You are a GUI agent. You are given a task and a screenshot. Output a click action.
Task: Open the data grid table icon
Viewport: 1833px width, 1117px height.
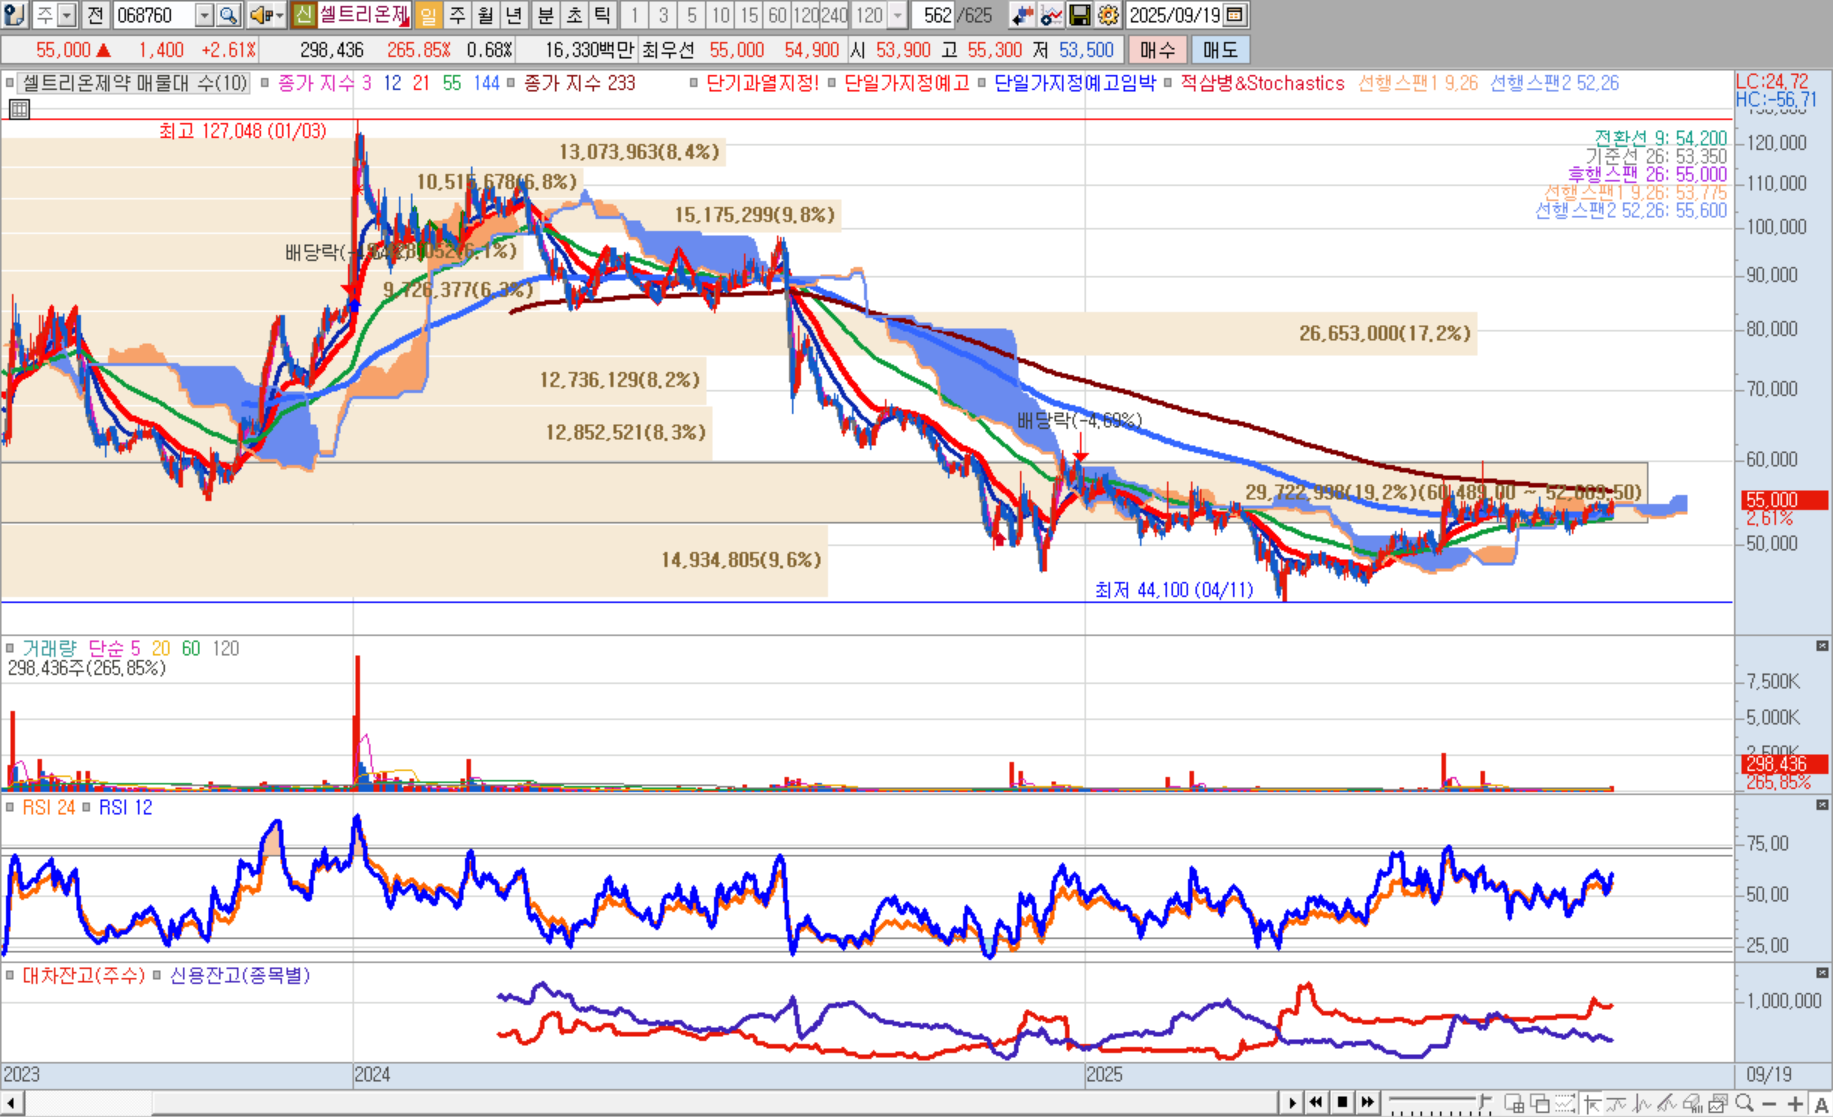[x=19, y=109]
